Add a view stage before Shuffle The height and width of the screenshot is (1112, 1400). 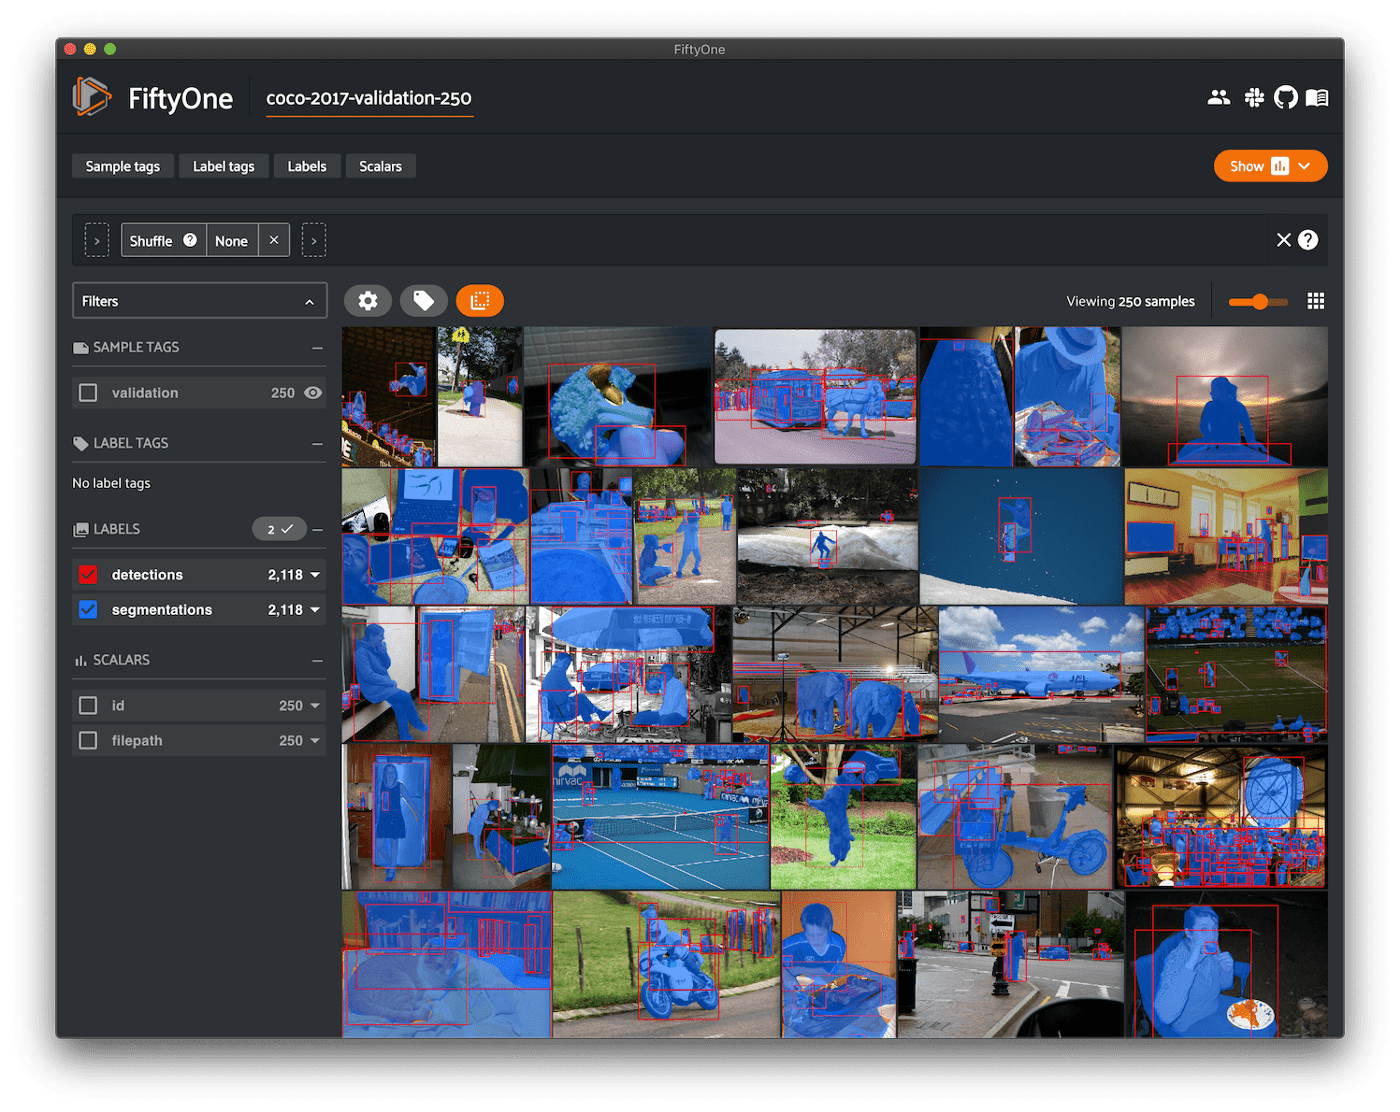tap(97, 240)
